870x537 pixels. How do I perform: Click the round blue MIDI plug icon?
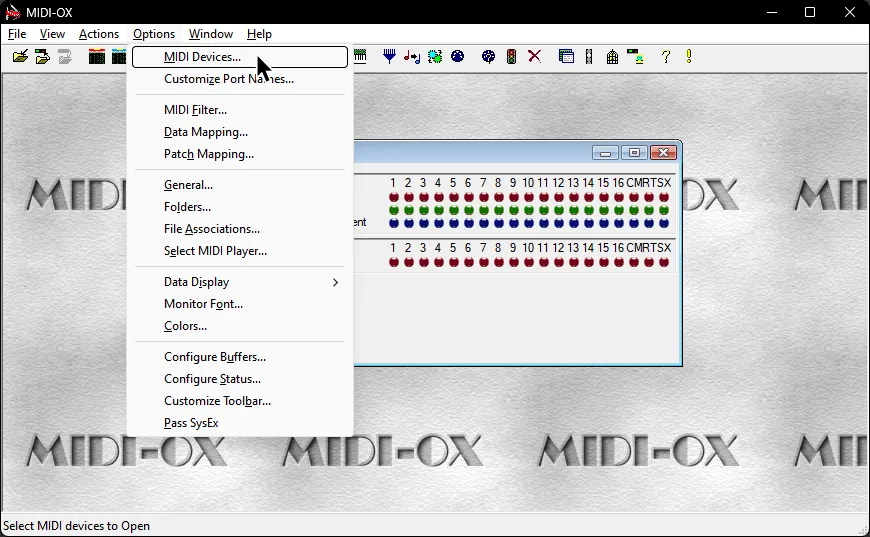457,57
